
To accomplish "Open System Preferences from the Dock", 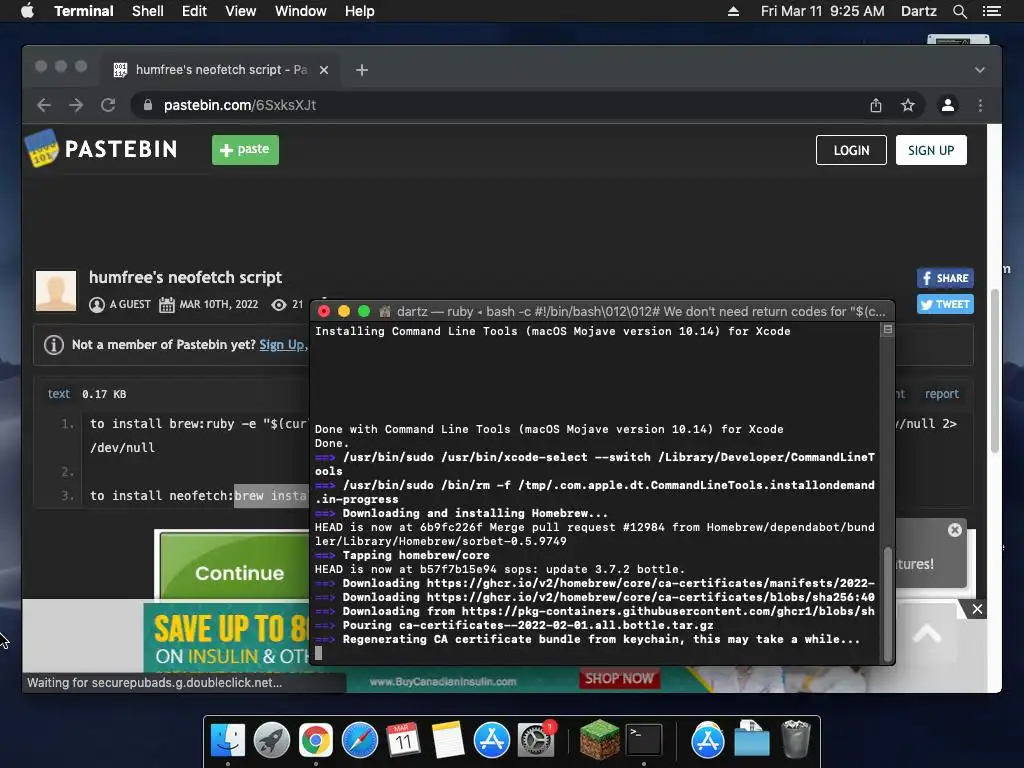I will 536,740.
